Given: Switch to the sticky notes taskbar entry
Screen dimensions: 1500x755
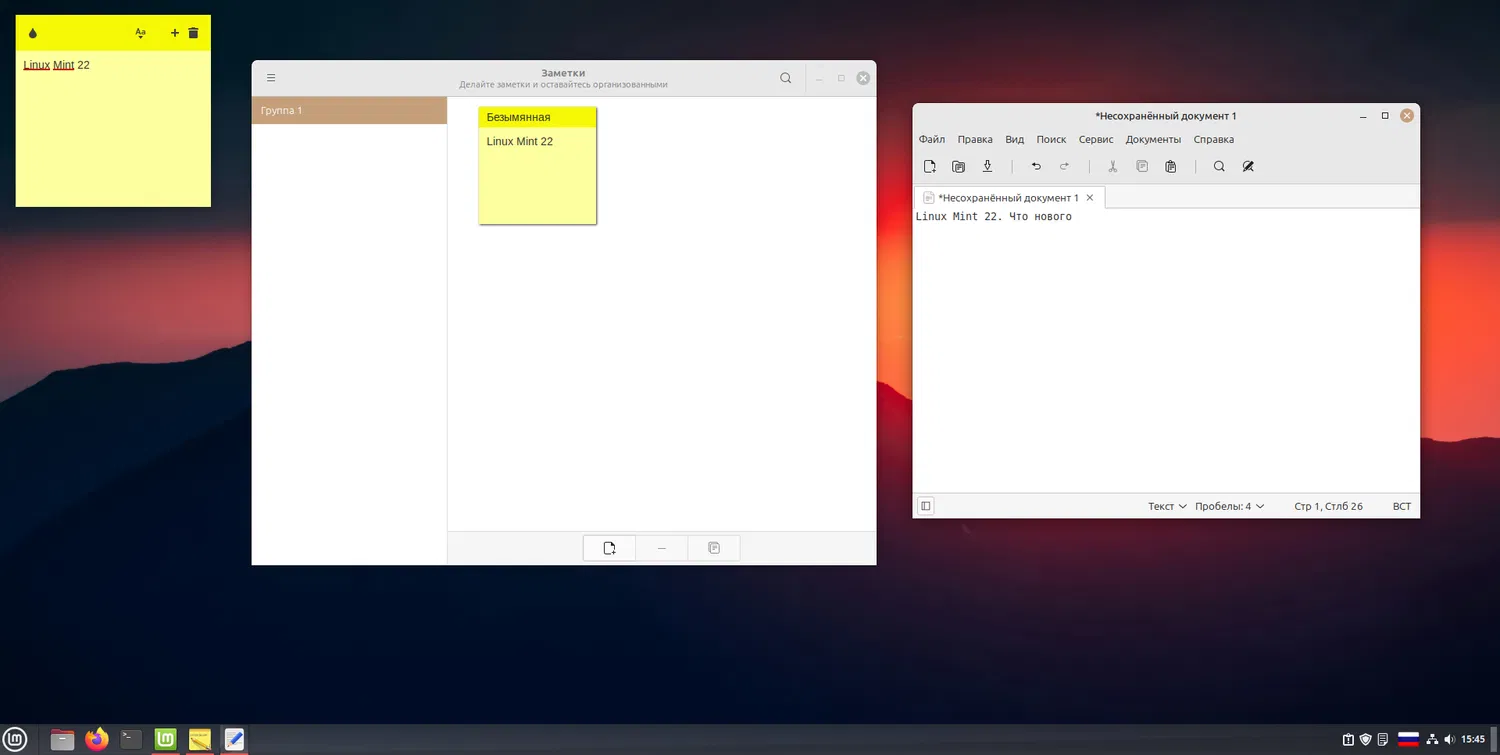Looking at the screenshot, I should [200, 740].
